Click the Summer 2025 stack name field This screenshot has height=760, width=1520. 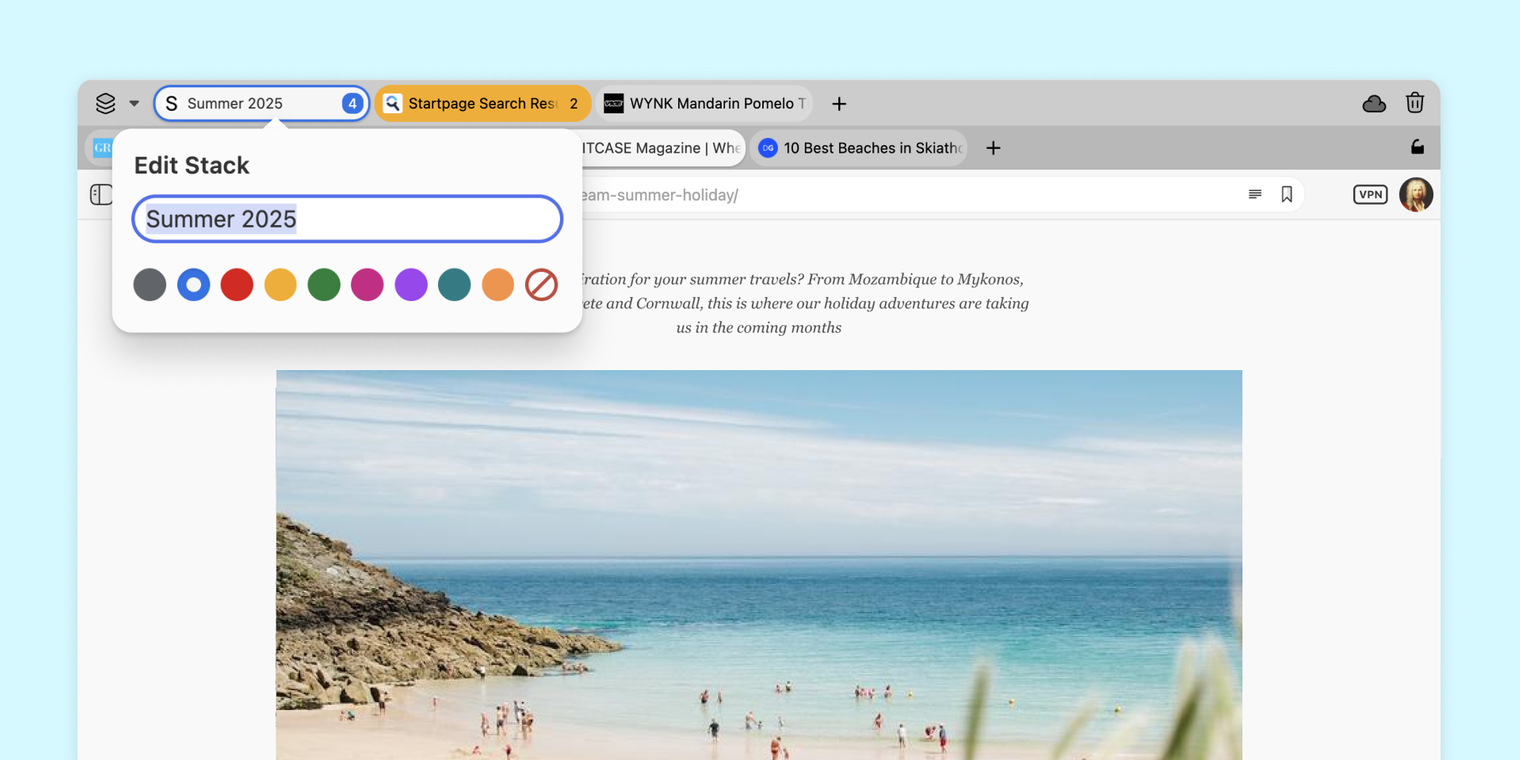[347, 219]
